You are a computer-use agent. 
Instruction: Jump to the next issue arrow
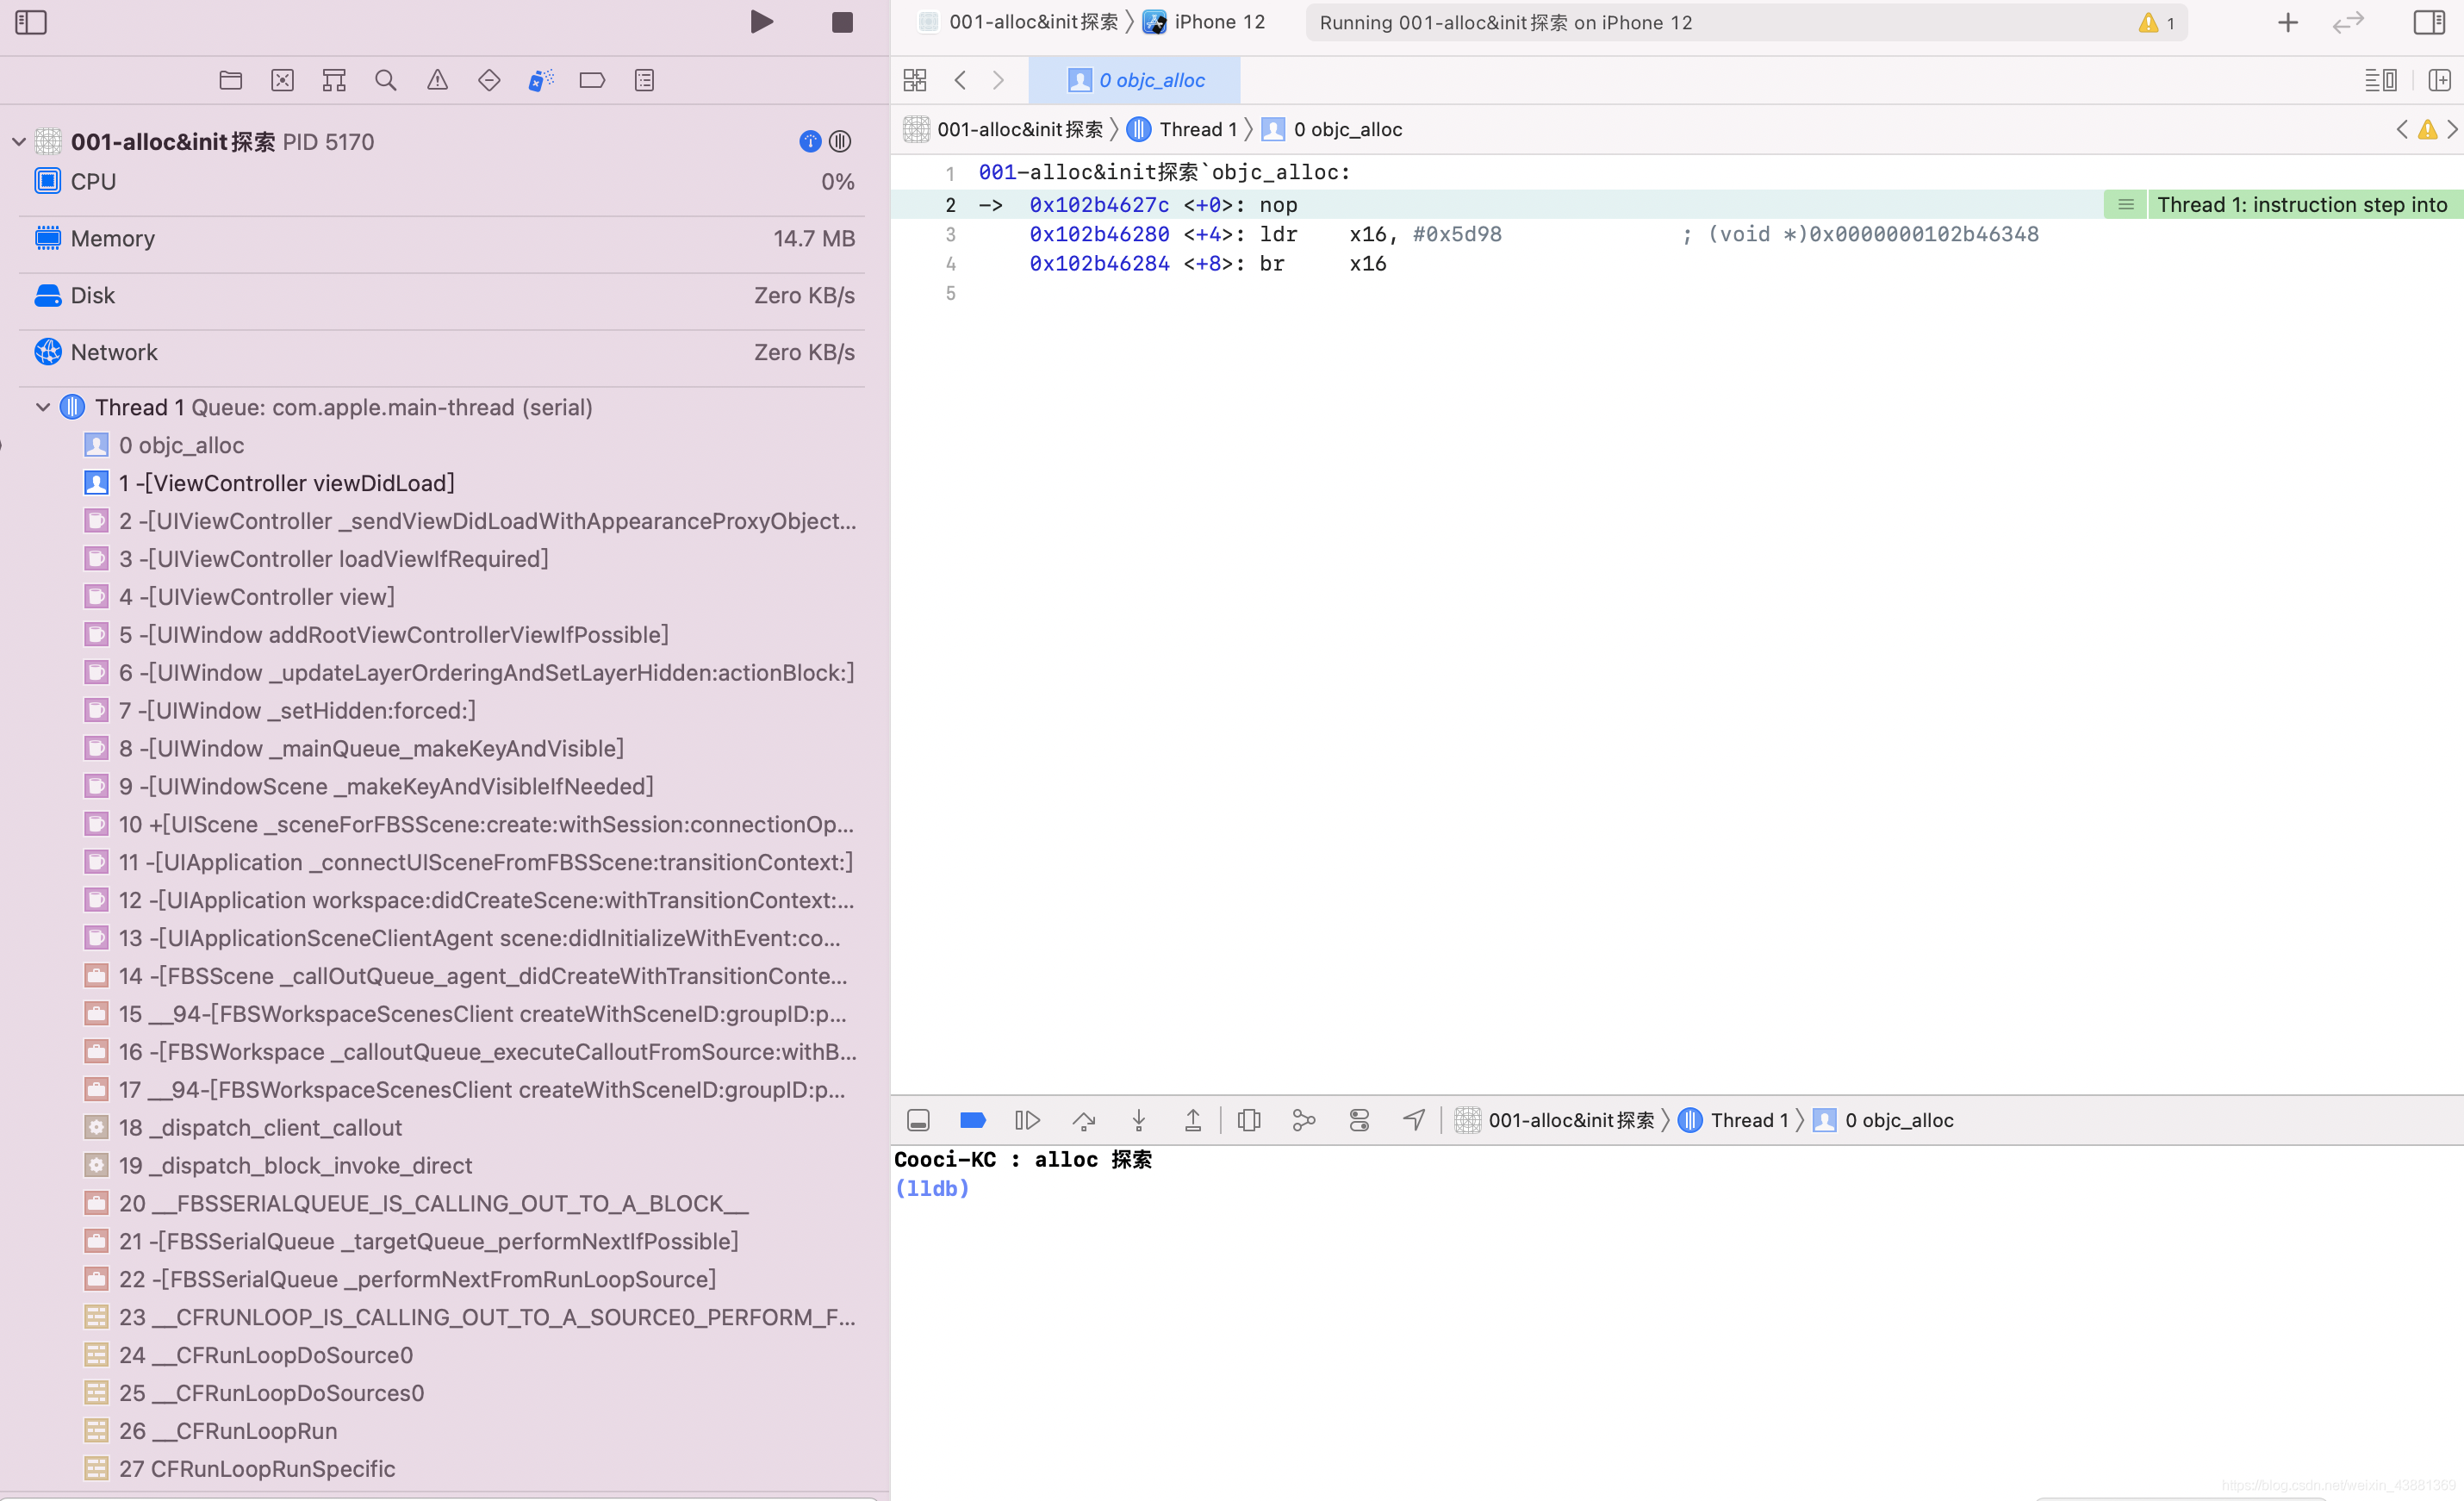pos(2452,129)
